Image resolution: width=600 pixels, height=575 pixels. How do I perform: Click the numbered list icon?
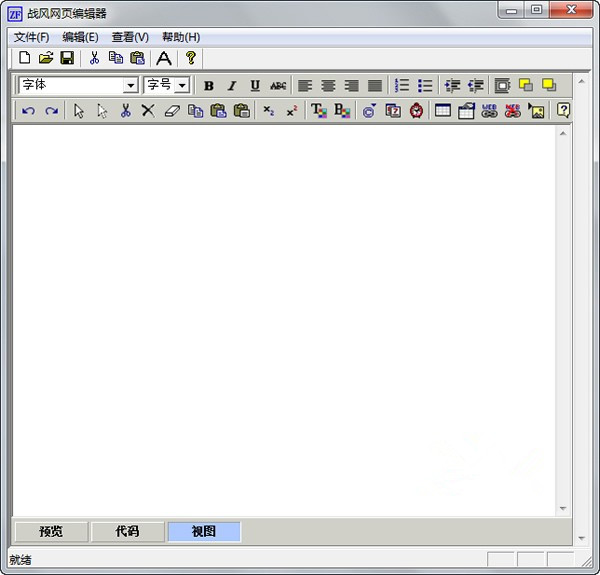[402, 86]
